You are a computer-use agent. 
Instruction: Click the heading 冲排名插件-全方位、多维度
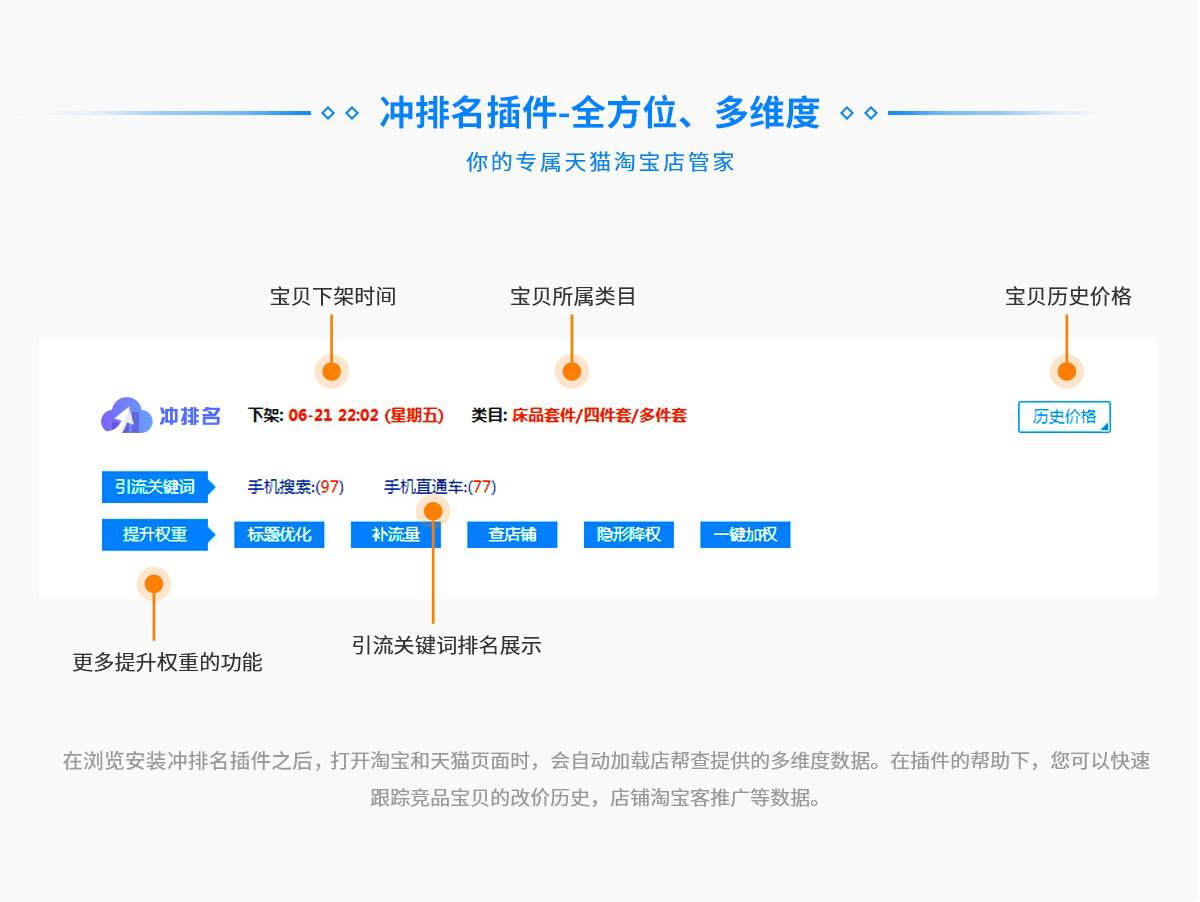pyautogui.click(x=600, y=113)
